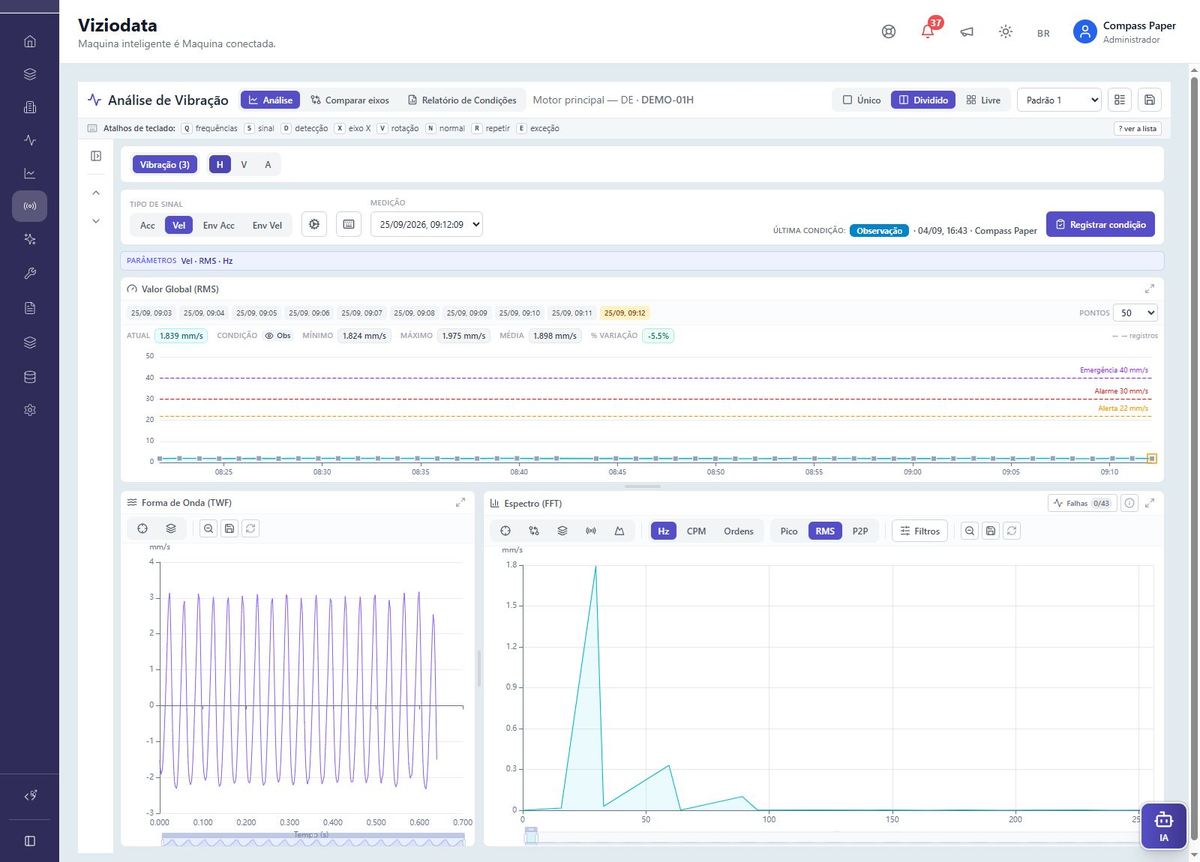Click the FFT broadcast signal icon
Screen dimensions: 1200x862
coord(591,531)
